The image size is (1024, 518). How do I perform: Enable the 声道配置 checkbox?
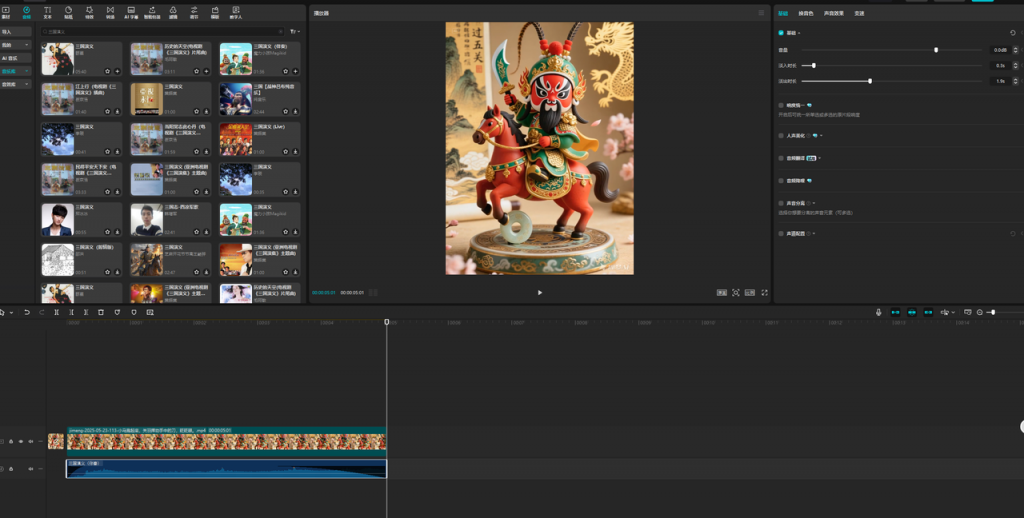click(781, 233)
